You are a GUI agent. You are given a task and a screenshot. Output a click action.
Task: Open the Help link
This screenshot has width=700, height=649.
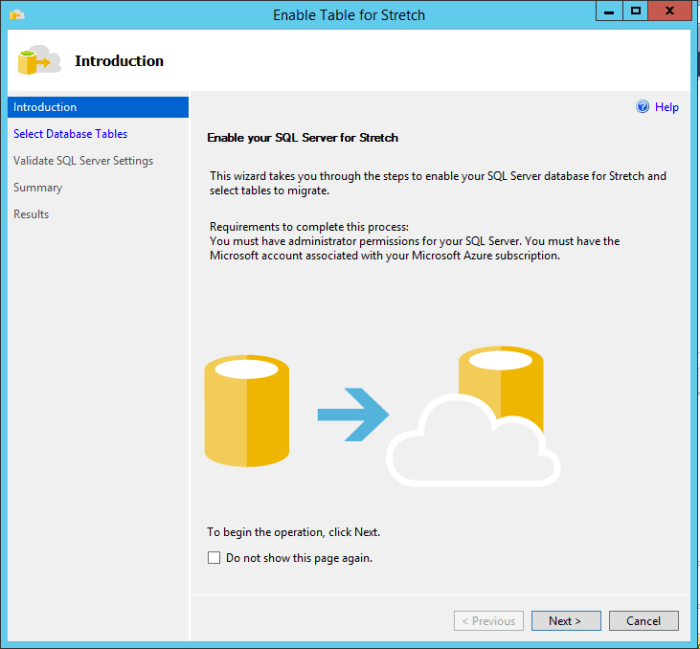(667, 107)
